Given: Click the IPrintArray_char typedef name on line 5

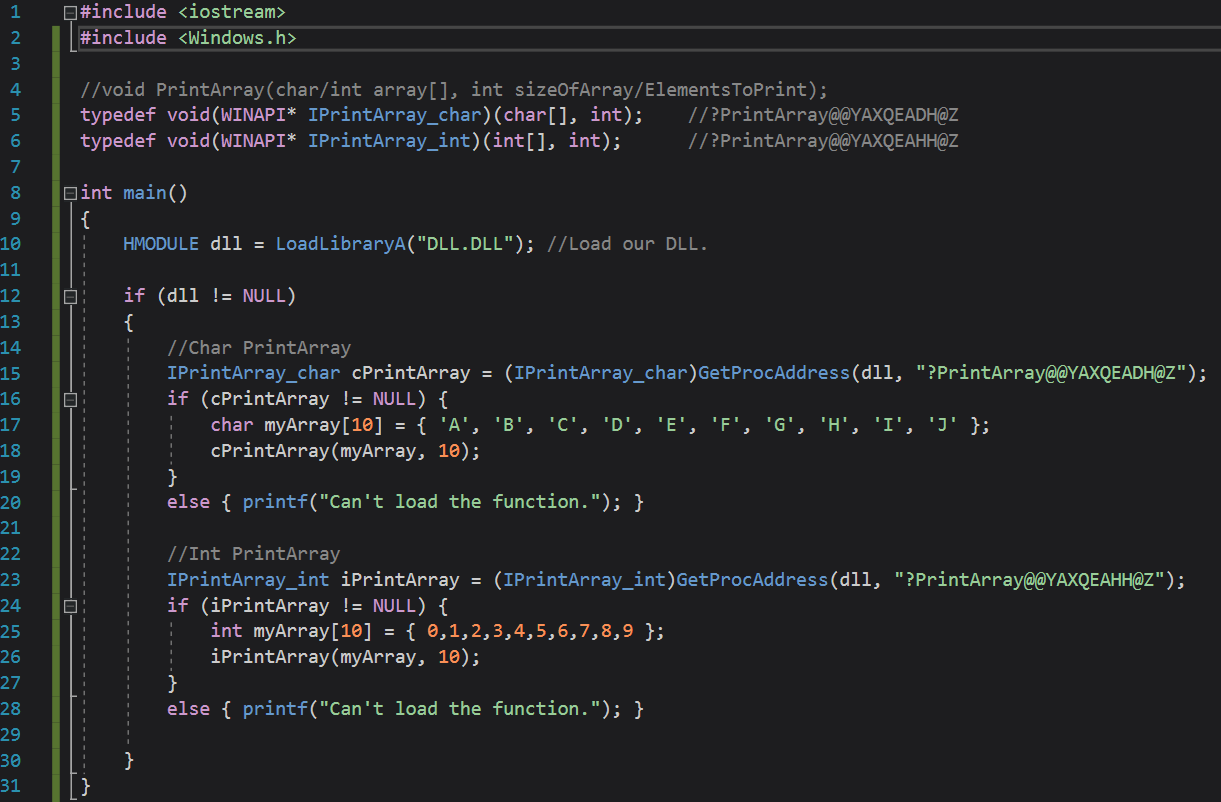Looking at the screenshot, I should (x=389, y=115).
